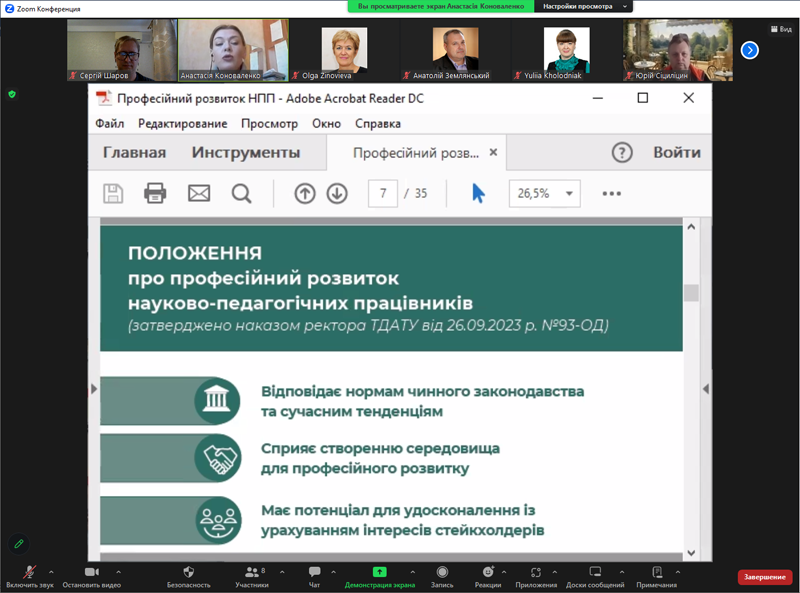Open Настройки просмотра view options dropdown

584,6
